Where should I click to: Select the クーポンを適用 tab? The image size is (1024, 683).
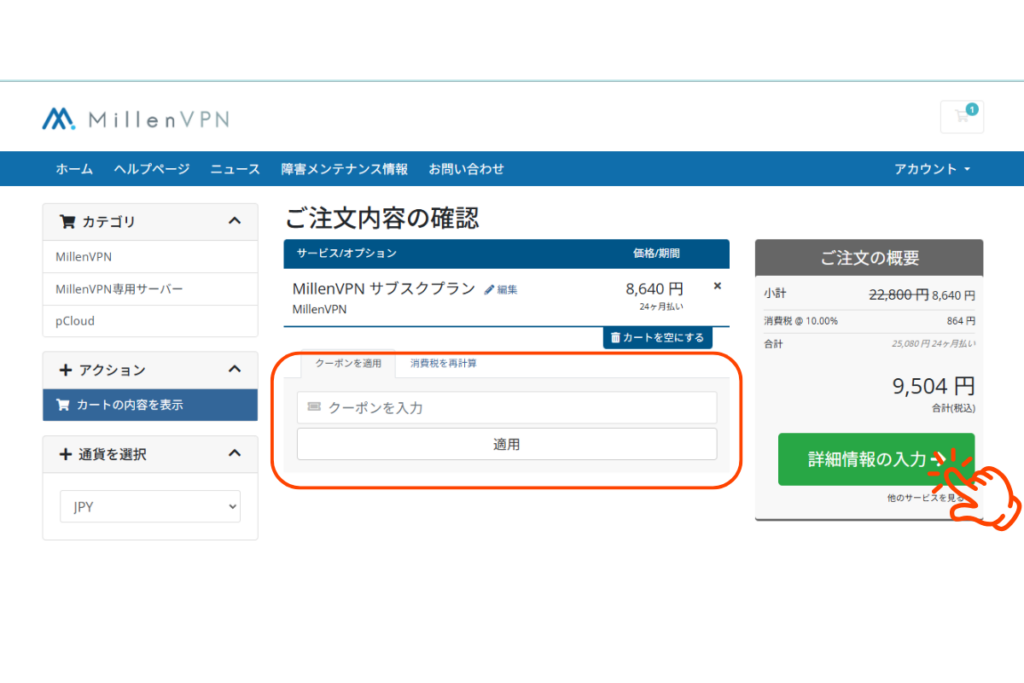tap(348, 364)
